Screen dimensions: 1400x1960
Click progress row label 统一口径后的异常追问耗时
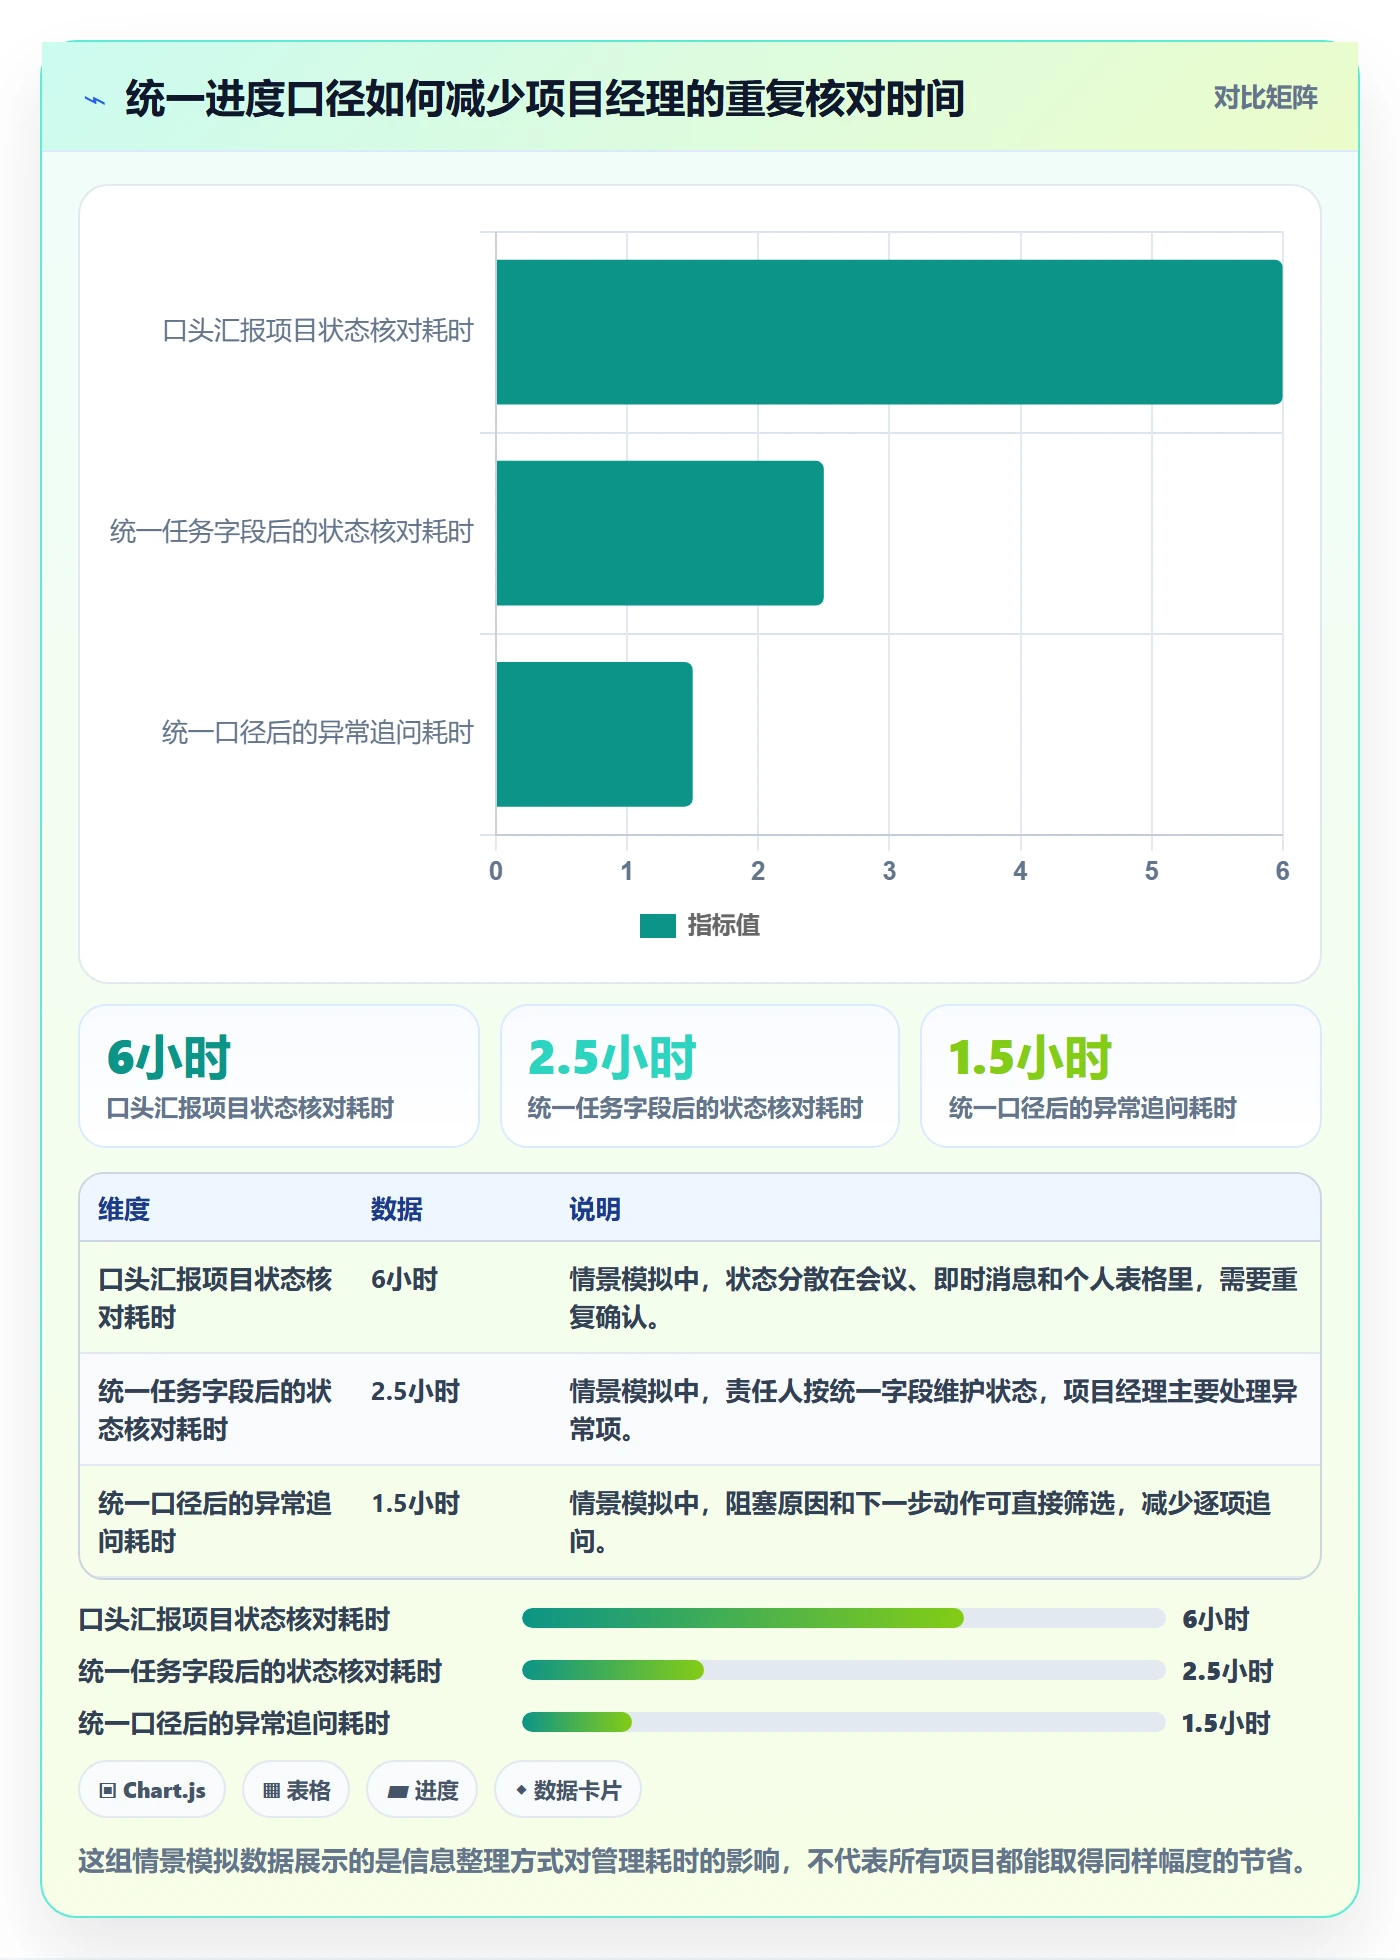234,1723
